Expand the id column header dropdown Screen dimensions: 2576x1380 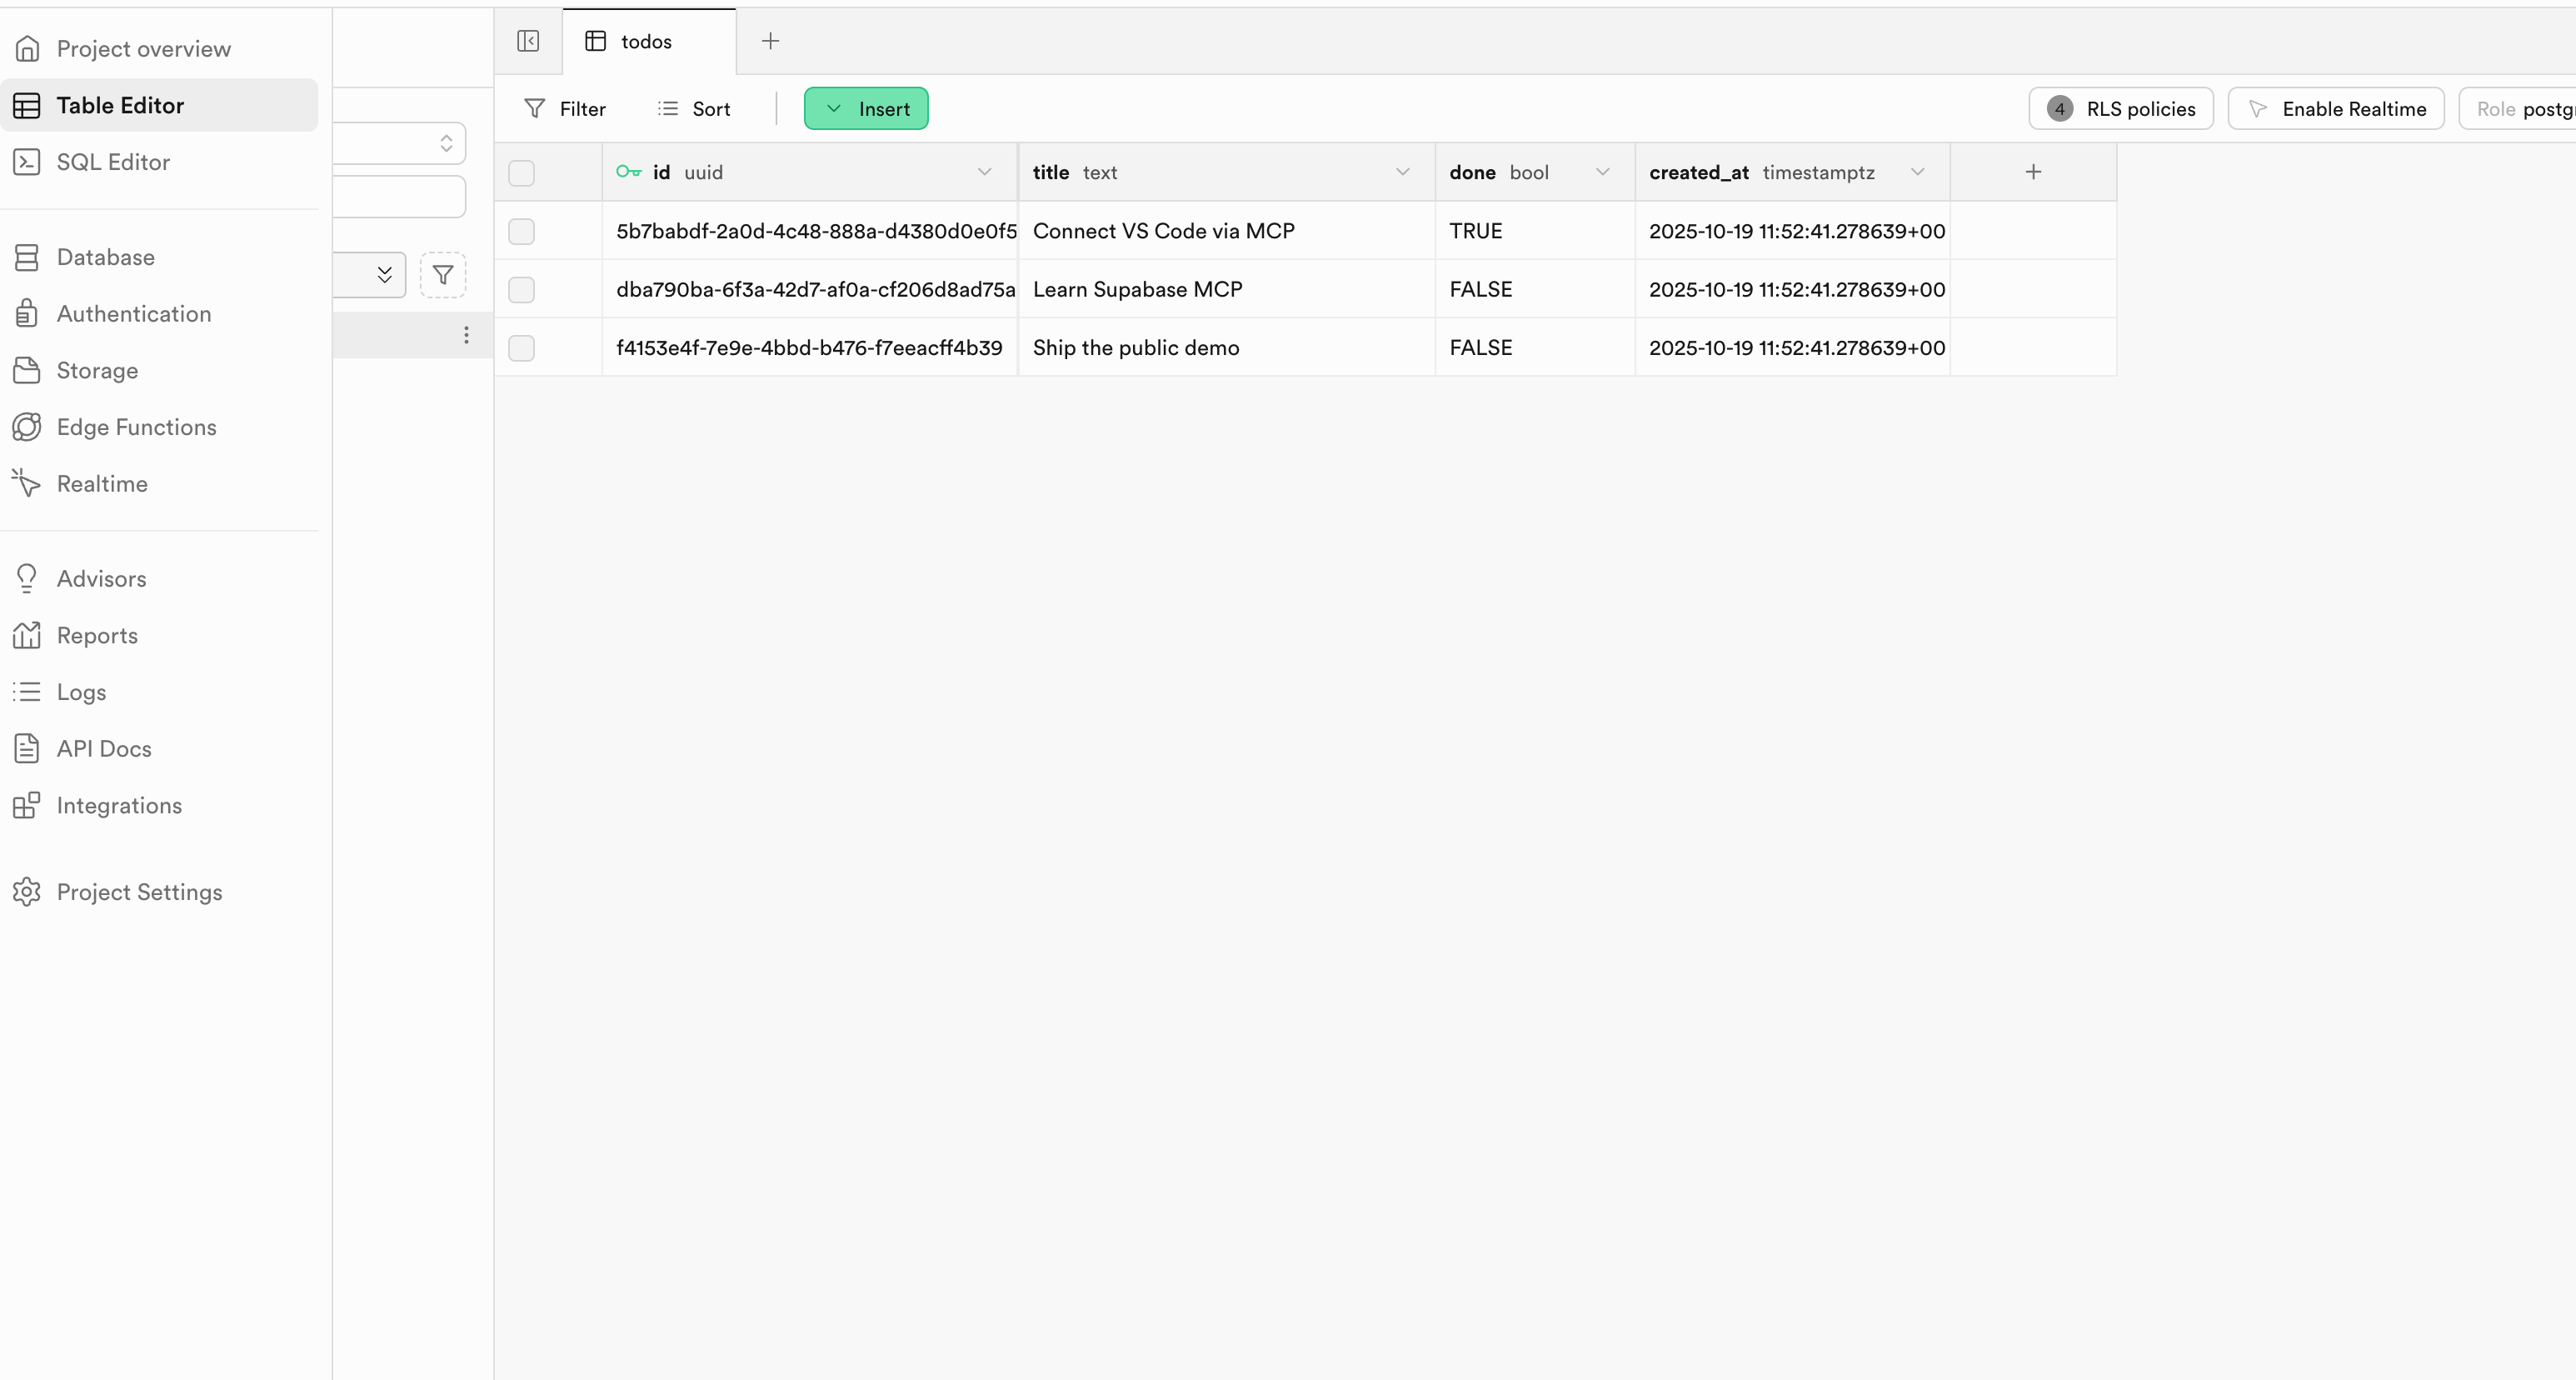point(984,172)
